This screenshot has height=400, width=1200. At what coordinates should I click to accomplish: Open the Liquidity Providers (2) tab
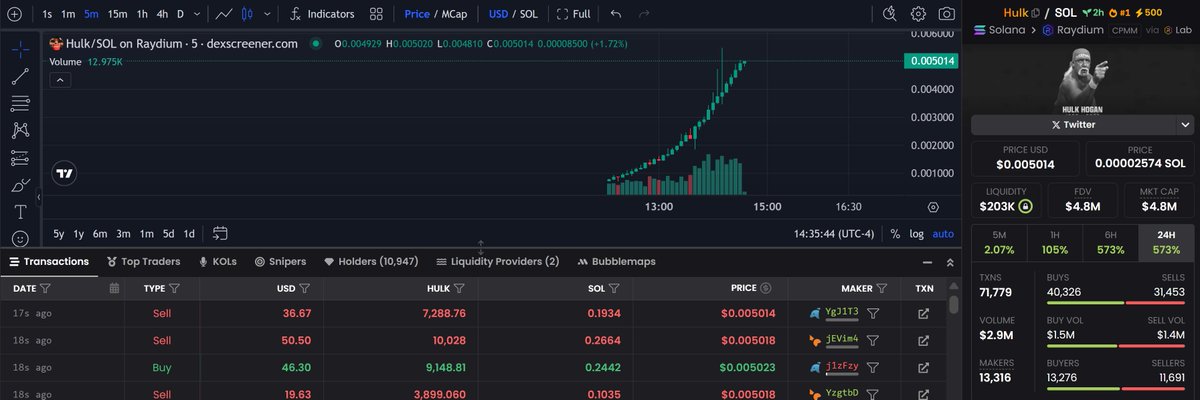[x=498, y=261]
